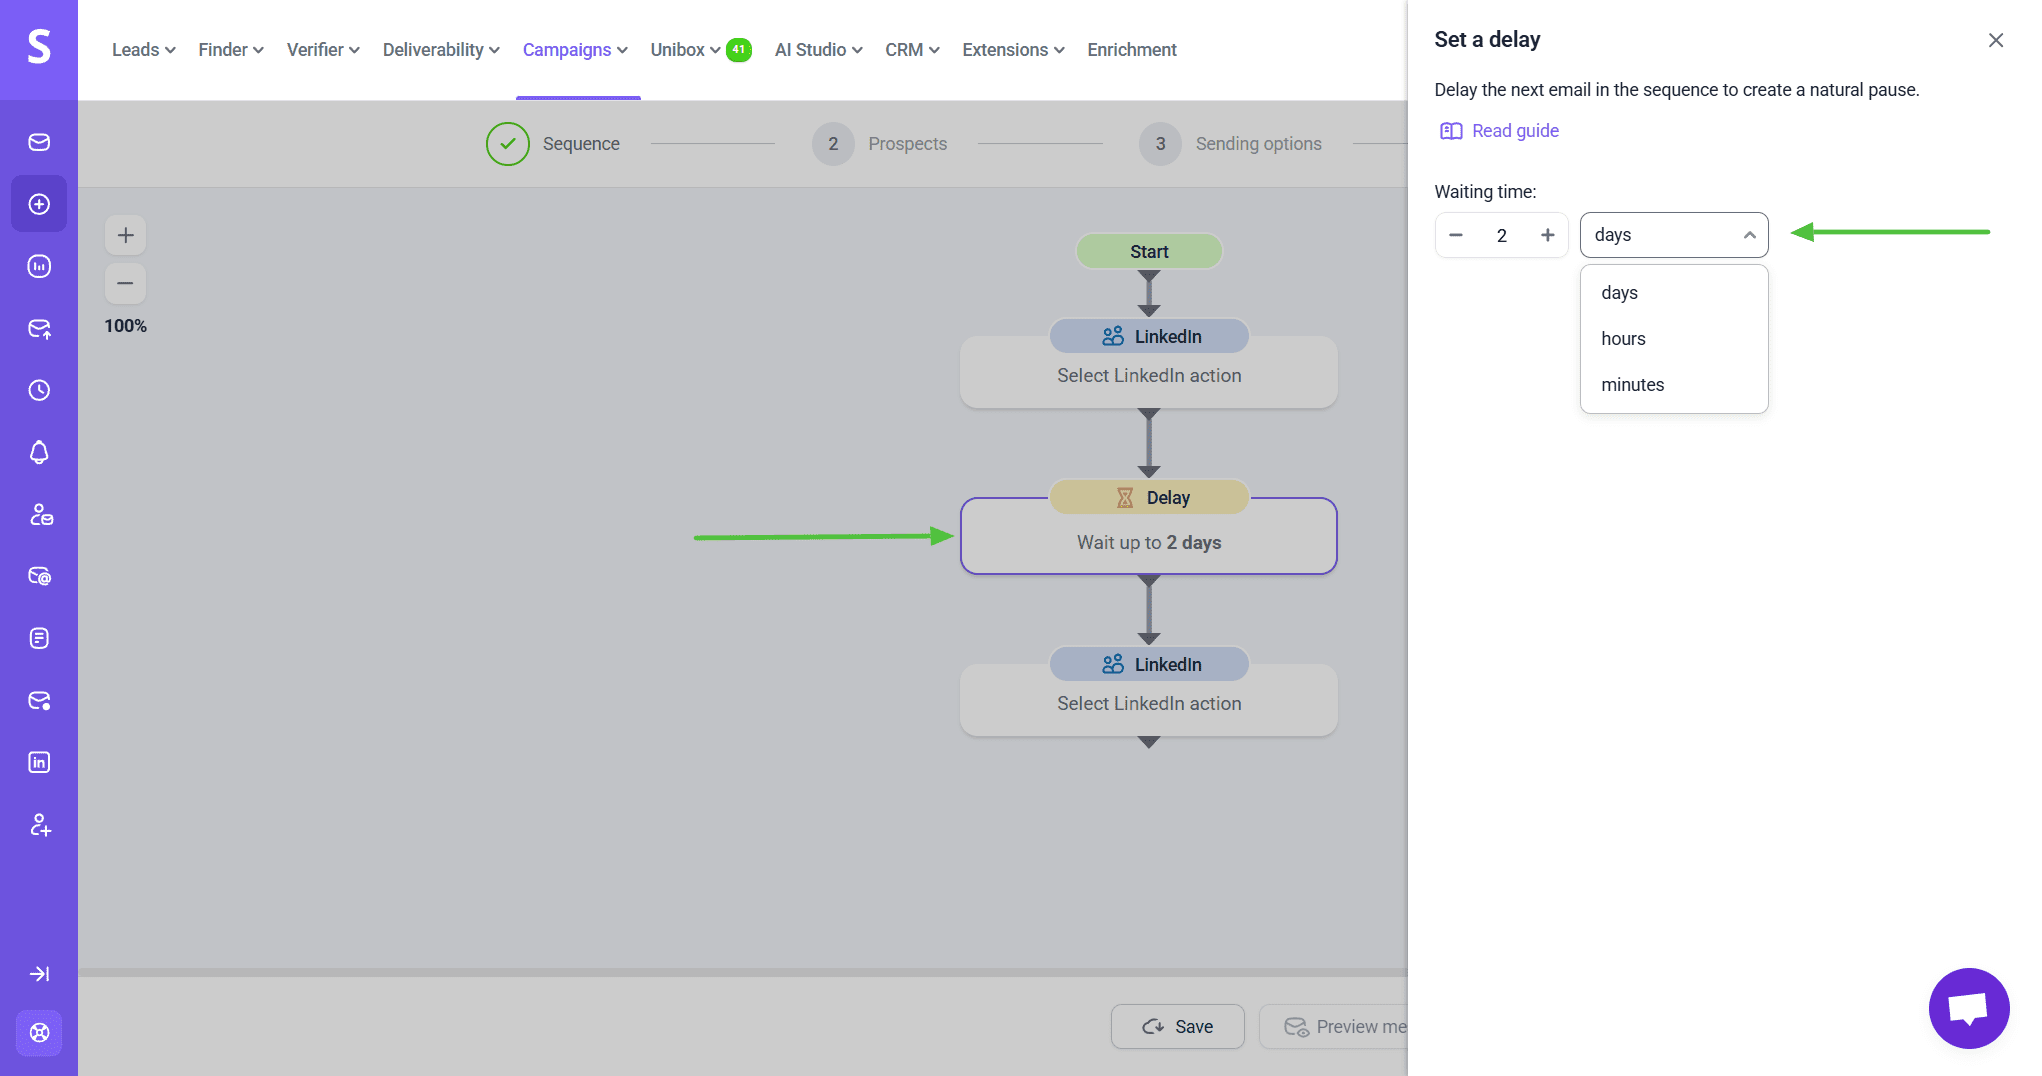Open the statistics chart icon in sidebar
This screenshot has width=2042, height=1076.
tap(39, 267)
